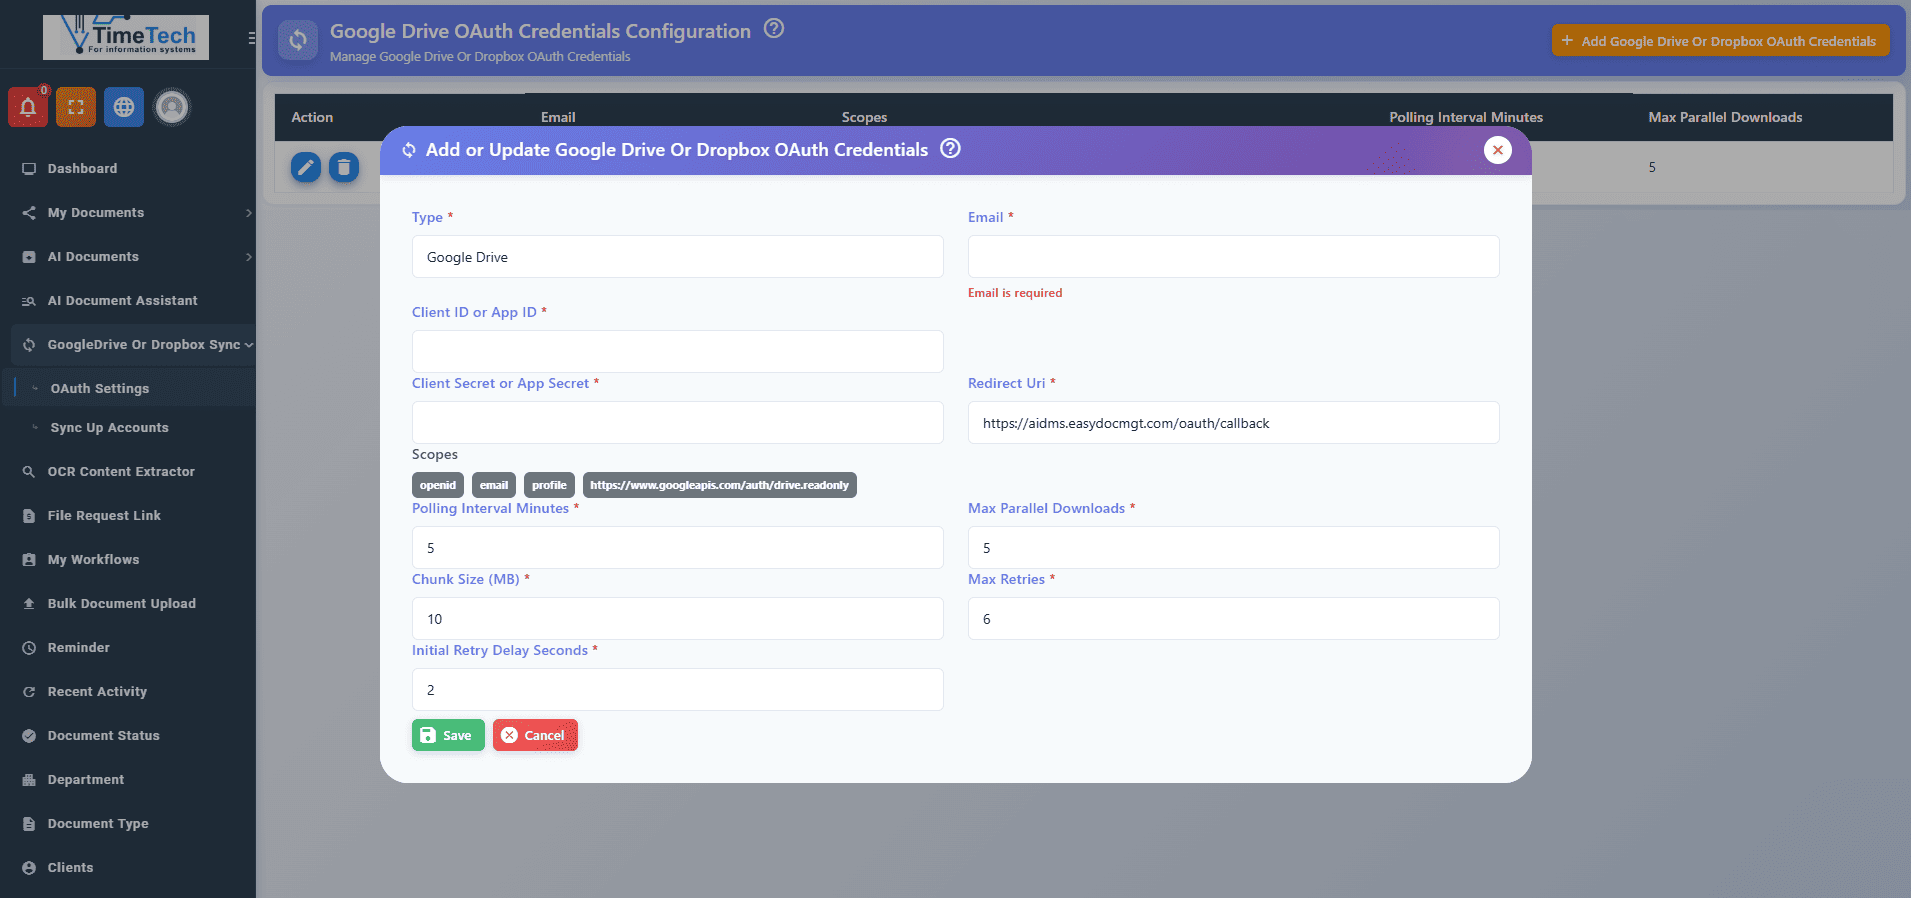Open Reminder page
Screen dimensions: 1911x898
[79, 647]
